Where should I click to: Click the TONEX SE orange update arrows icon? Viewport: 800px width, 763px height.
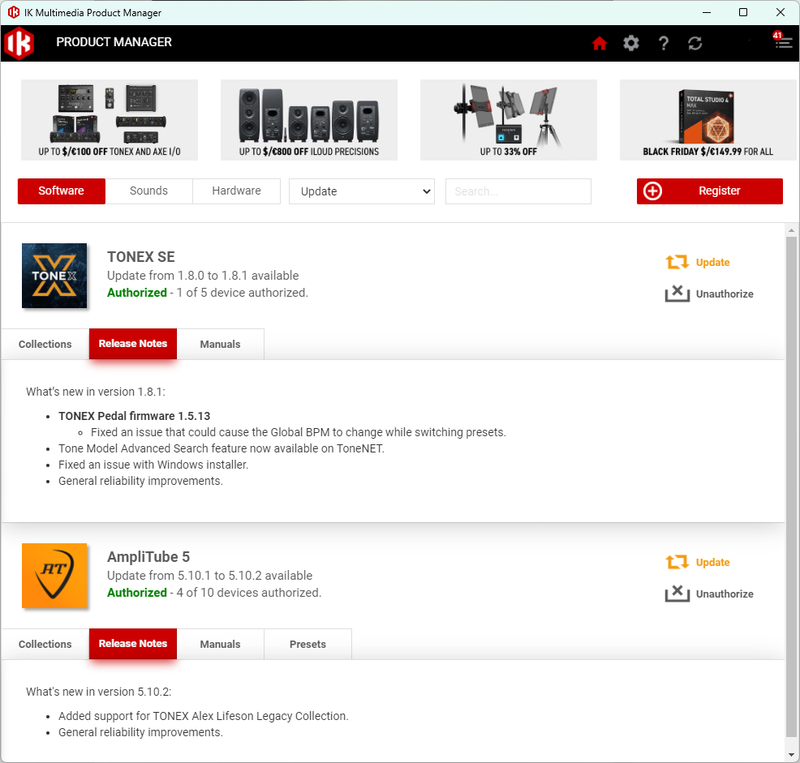coord(677,262)
